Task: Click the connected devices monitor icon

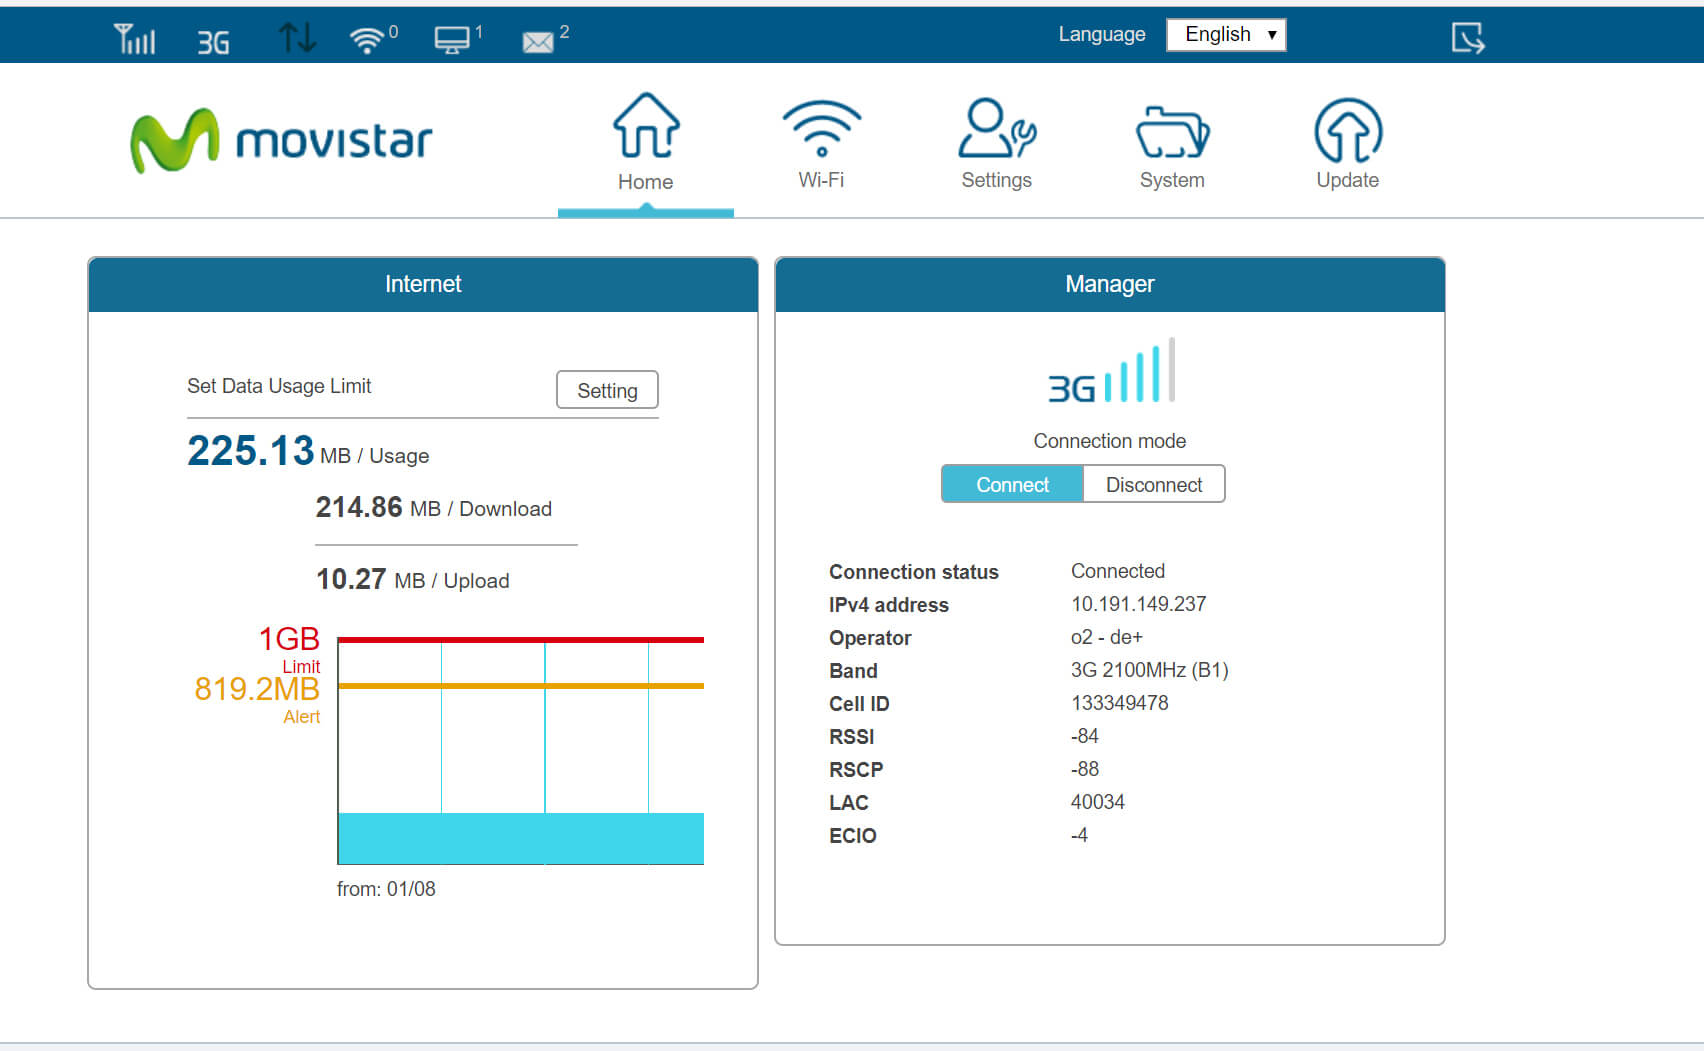Action: tap(452, 40)
